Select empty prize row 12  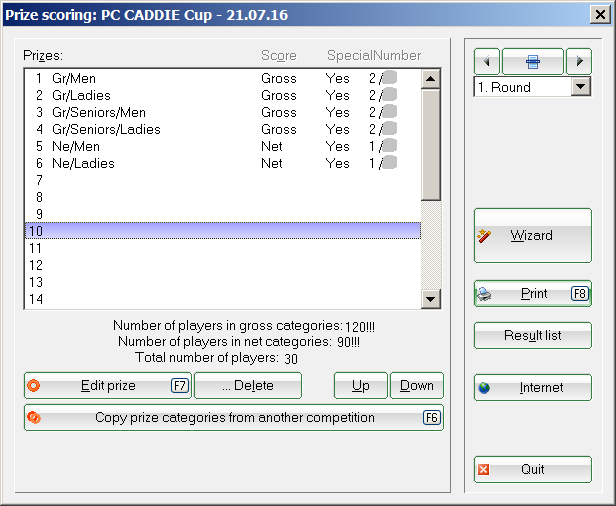pos(223,265)
